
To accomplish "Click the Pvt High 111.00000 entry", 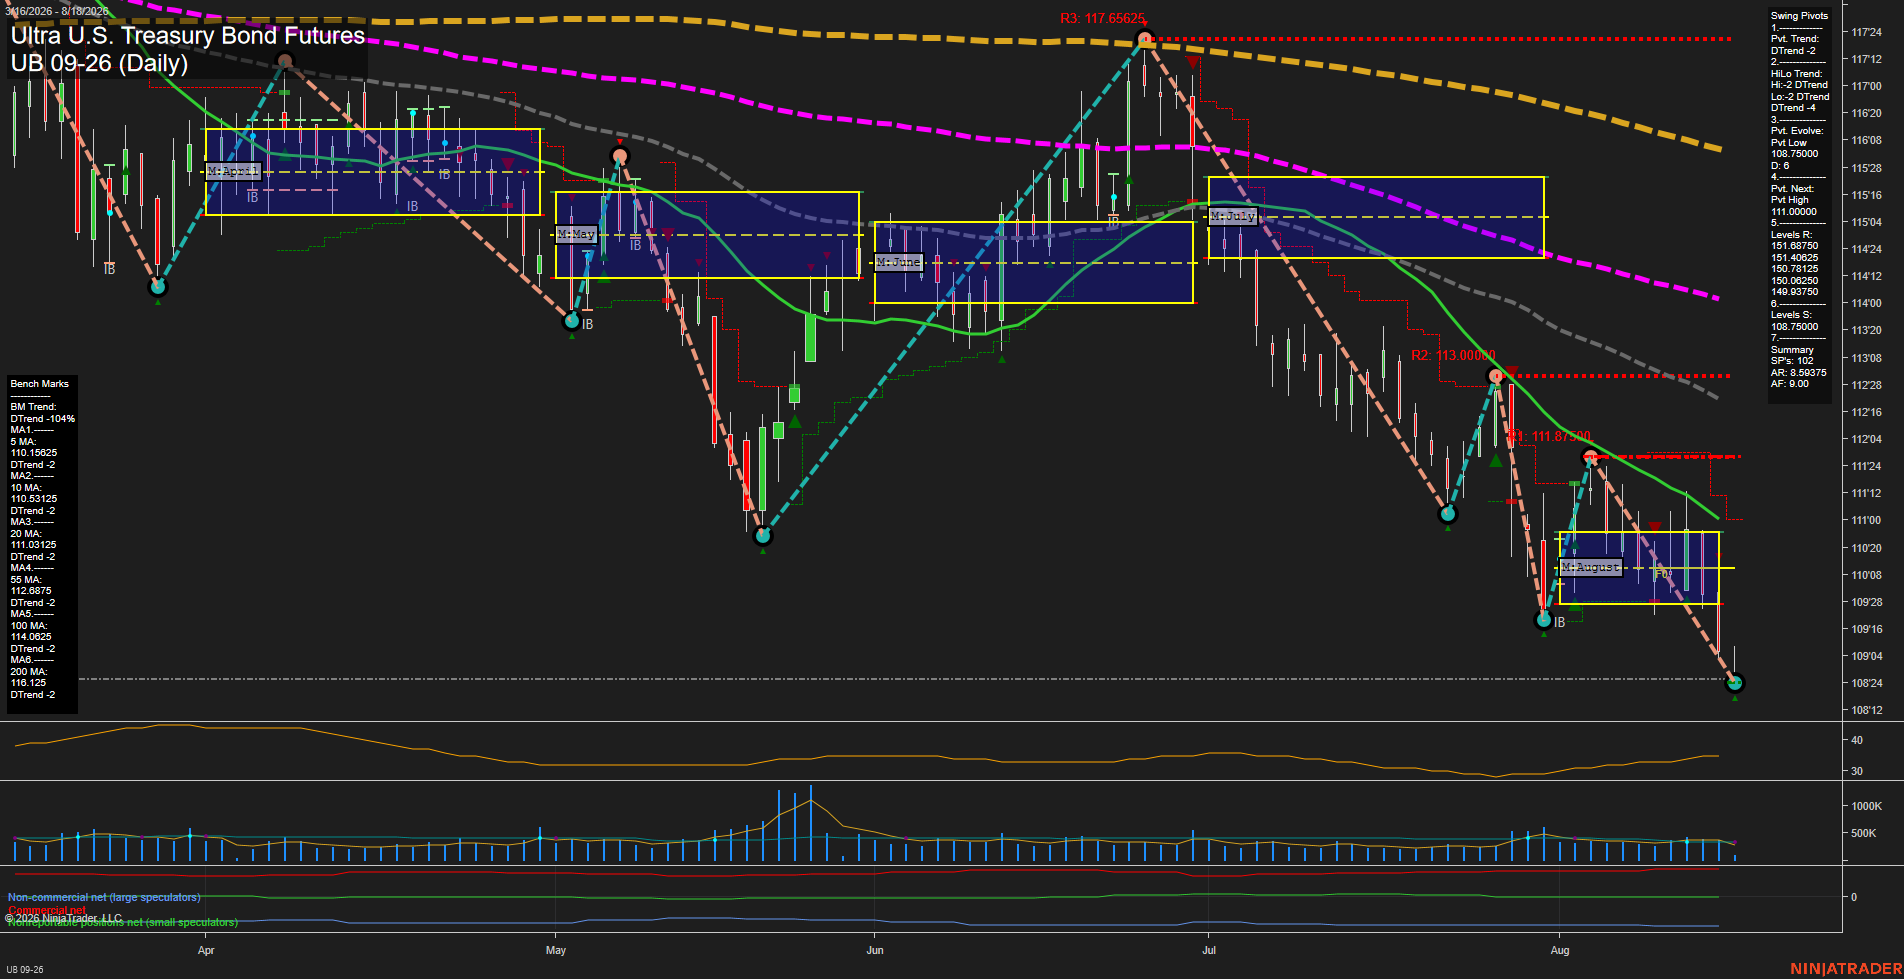I will pos(1794,206).
